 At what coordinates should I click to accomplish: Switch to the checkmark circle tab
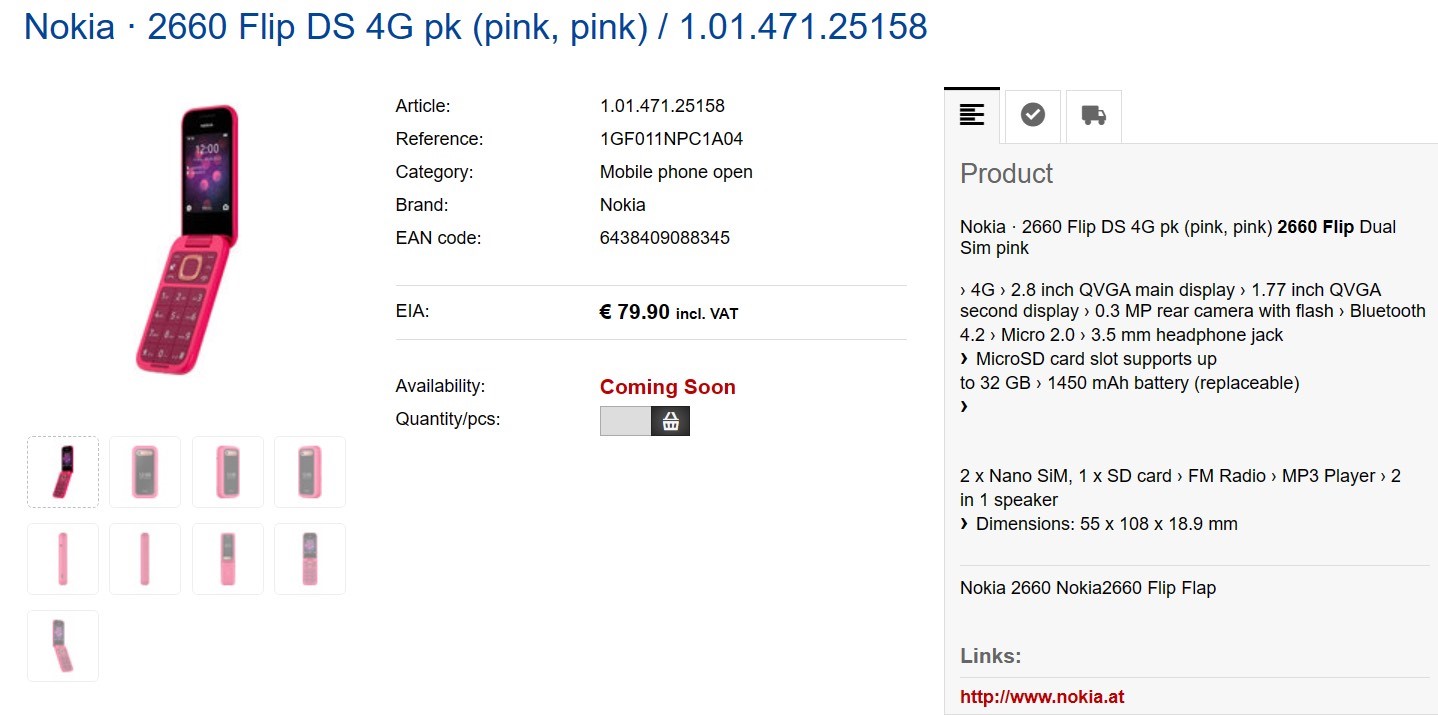1033,116
